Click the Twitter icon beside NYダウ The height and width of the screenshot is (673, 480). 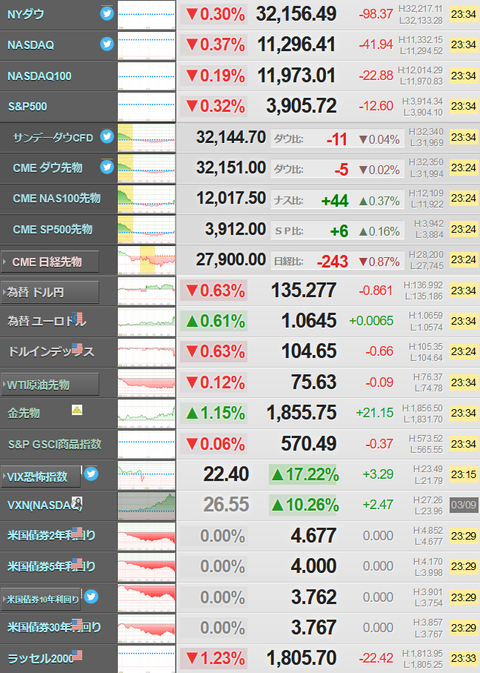click(107, 14)
